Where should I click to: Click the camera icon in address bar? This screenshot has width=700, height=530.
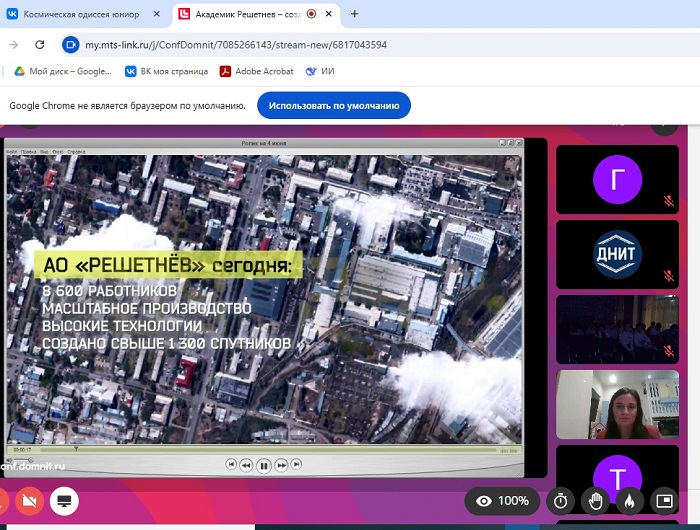(x=70, y=45)
